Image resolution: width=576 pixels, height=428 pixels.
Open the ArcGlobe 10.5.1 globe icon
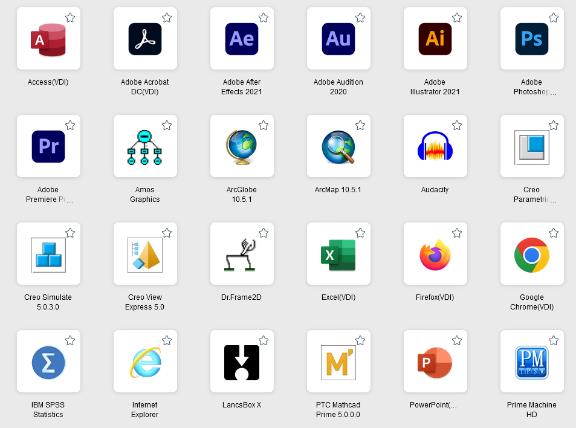pos(241,147)
